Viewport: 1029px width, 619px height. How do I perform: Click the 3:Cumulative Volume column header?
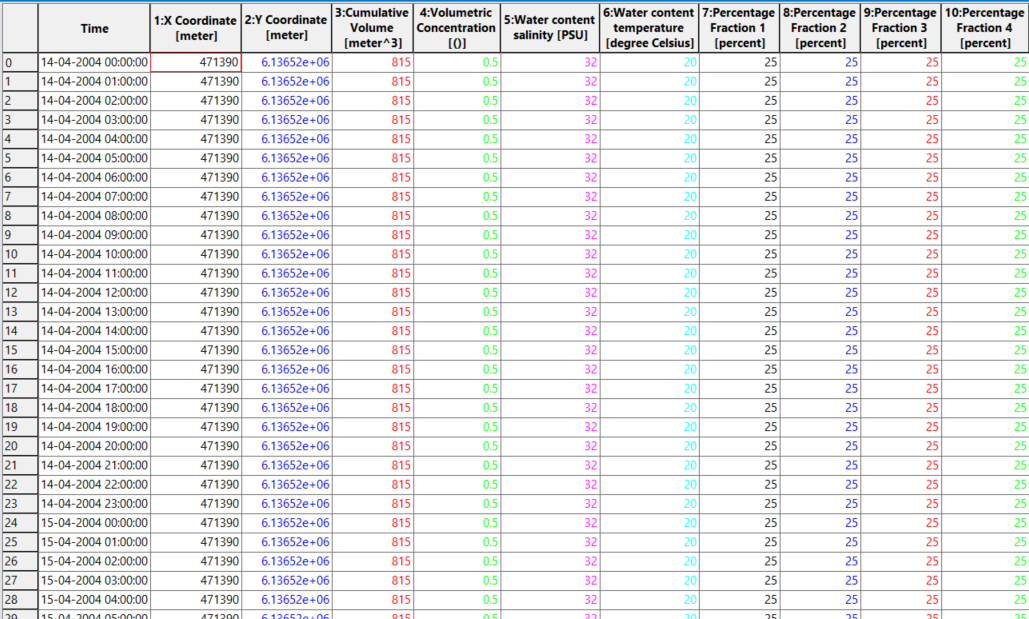pyautogui.click(x=372, y=28)
